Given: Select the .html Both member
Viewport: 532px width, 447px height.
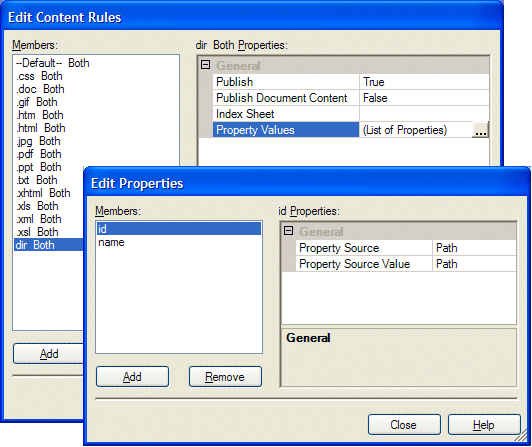Looking at the screenshot, I should coord(41,128).
